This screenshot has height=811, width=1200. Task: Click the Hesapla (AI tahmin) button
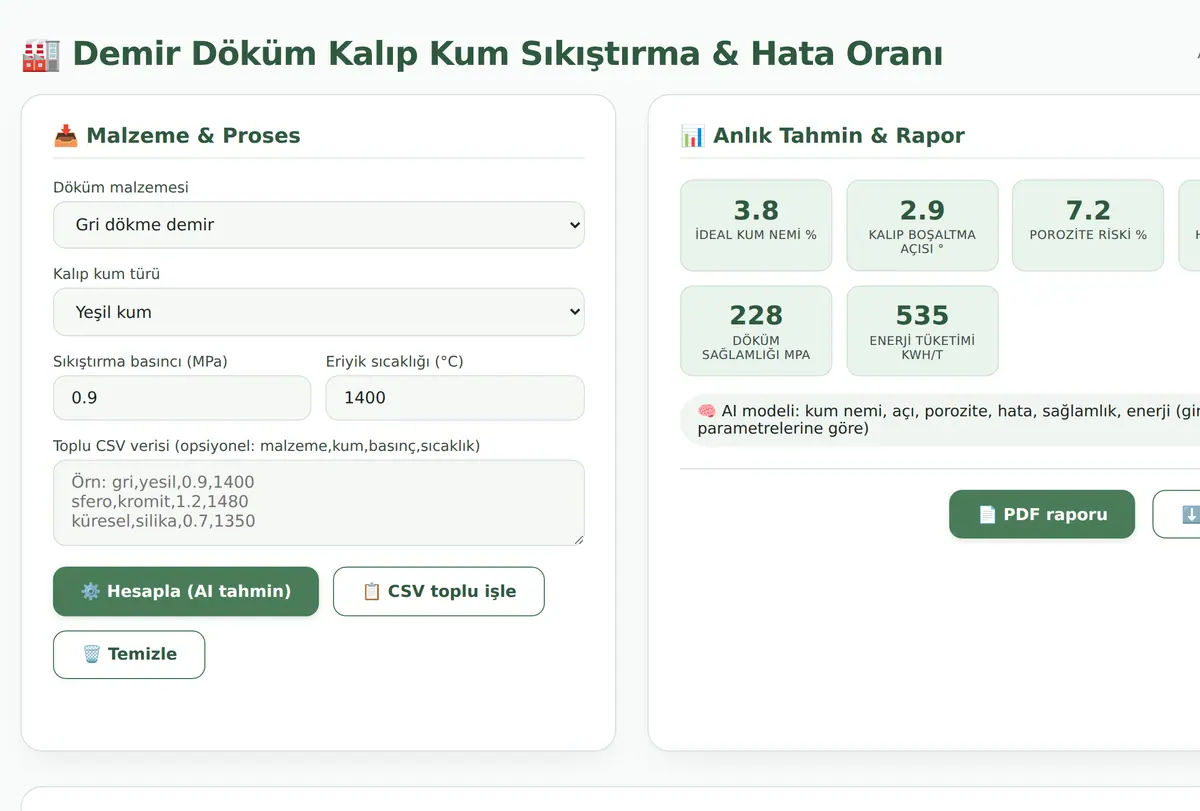point(186,591)
